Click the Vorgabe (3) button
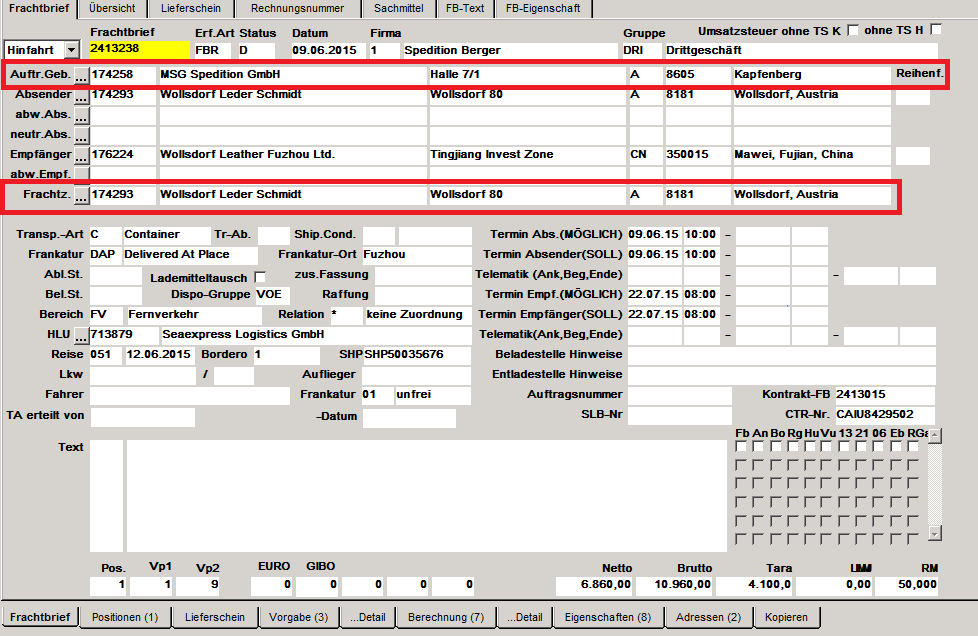 pos(299,617)
